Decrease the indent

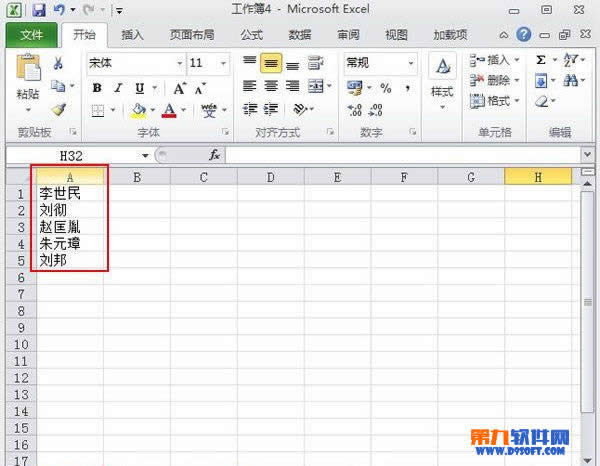click(x=250, y=109)
